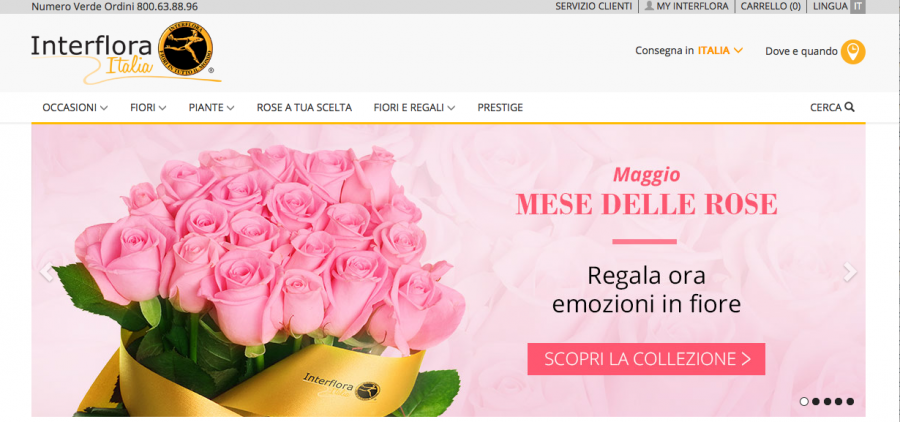Click the user profile icon beside My Interflora
This screenshot has width=900, height=422.
649,6
